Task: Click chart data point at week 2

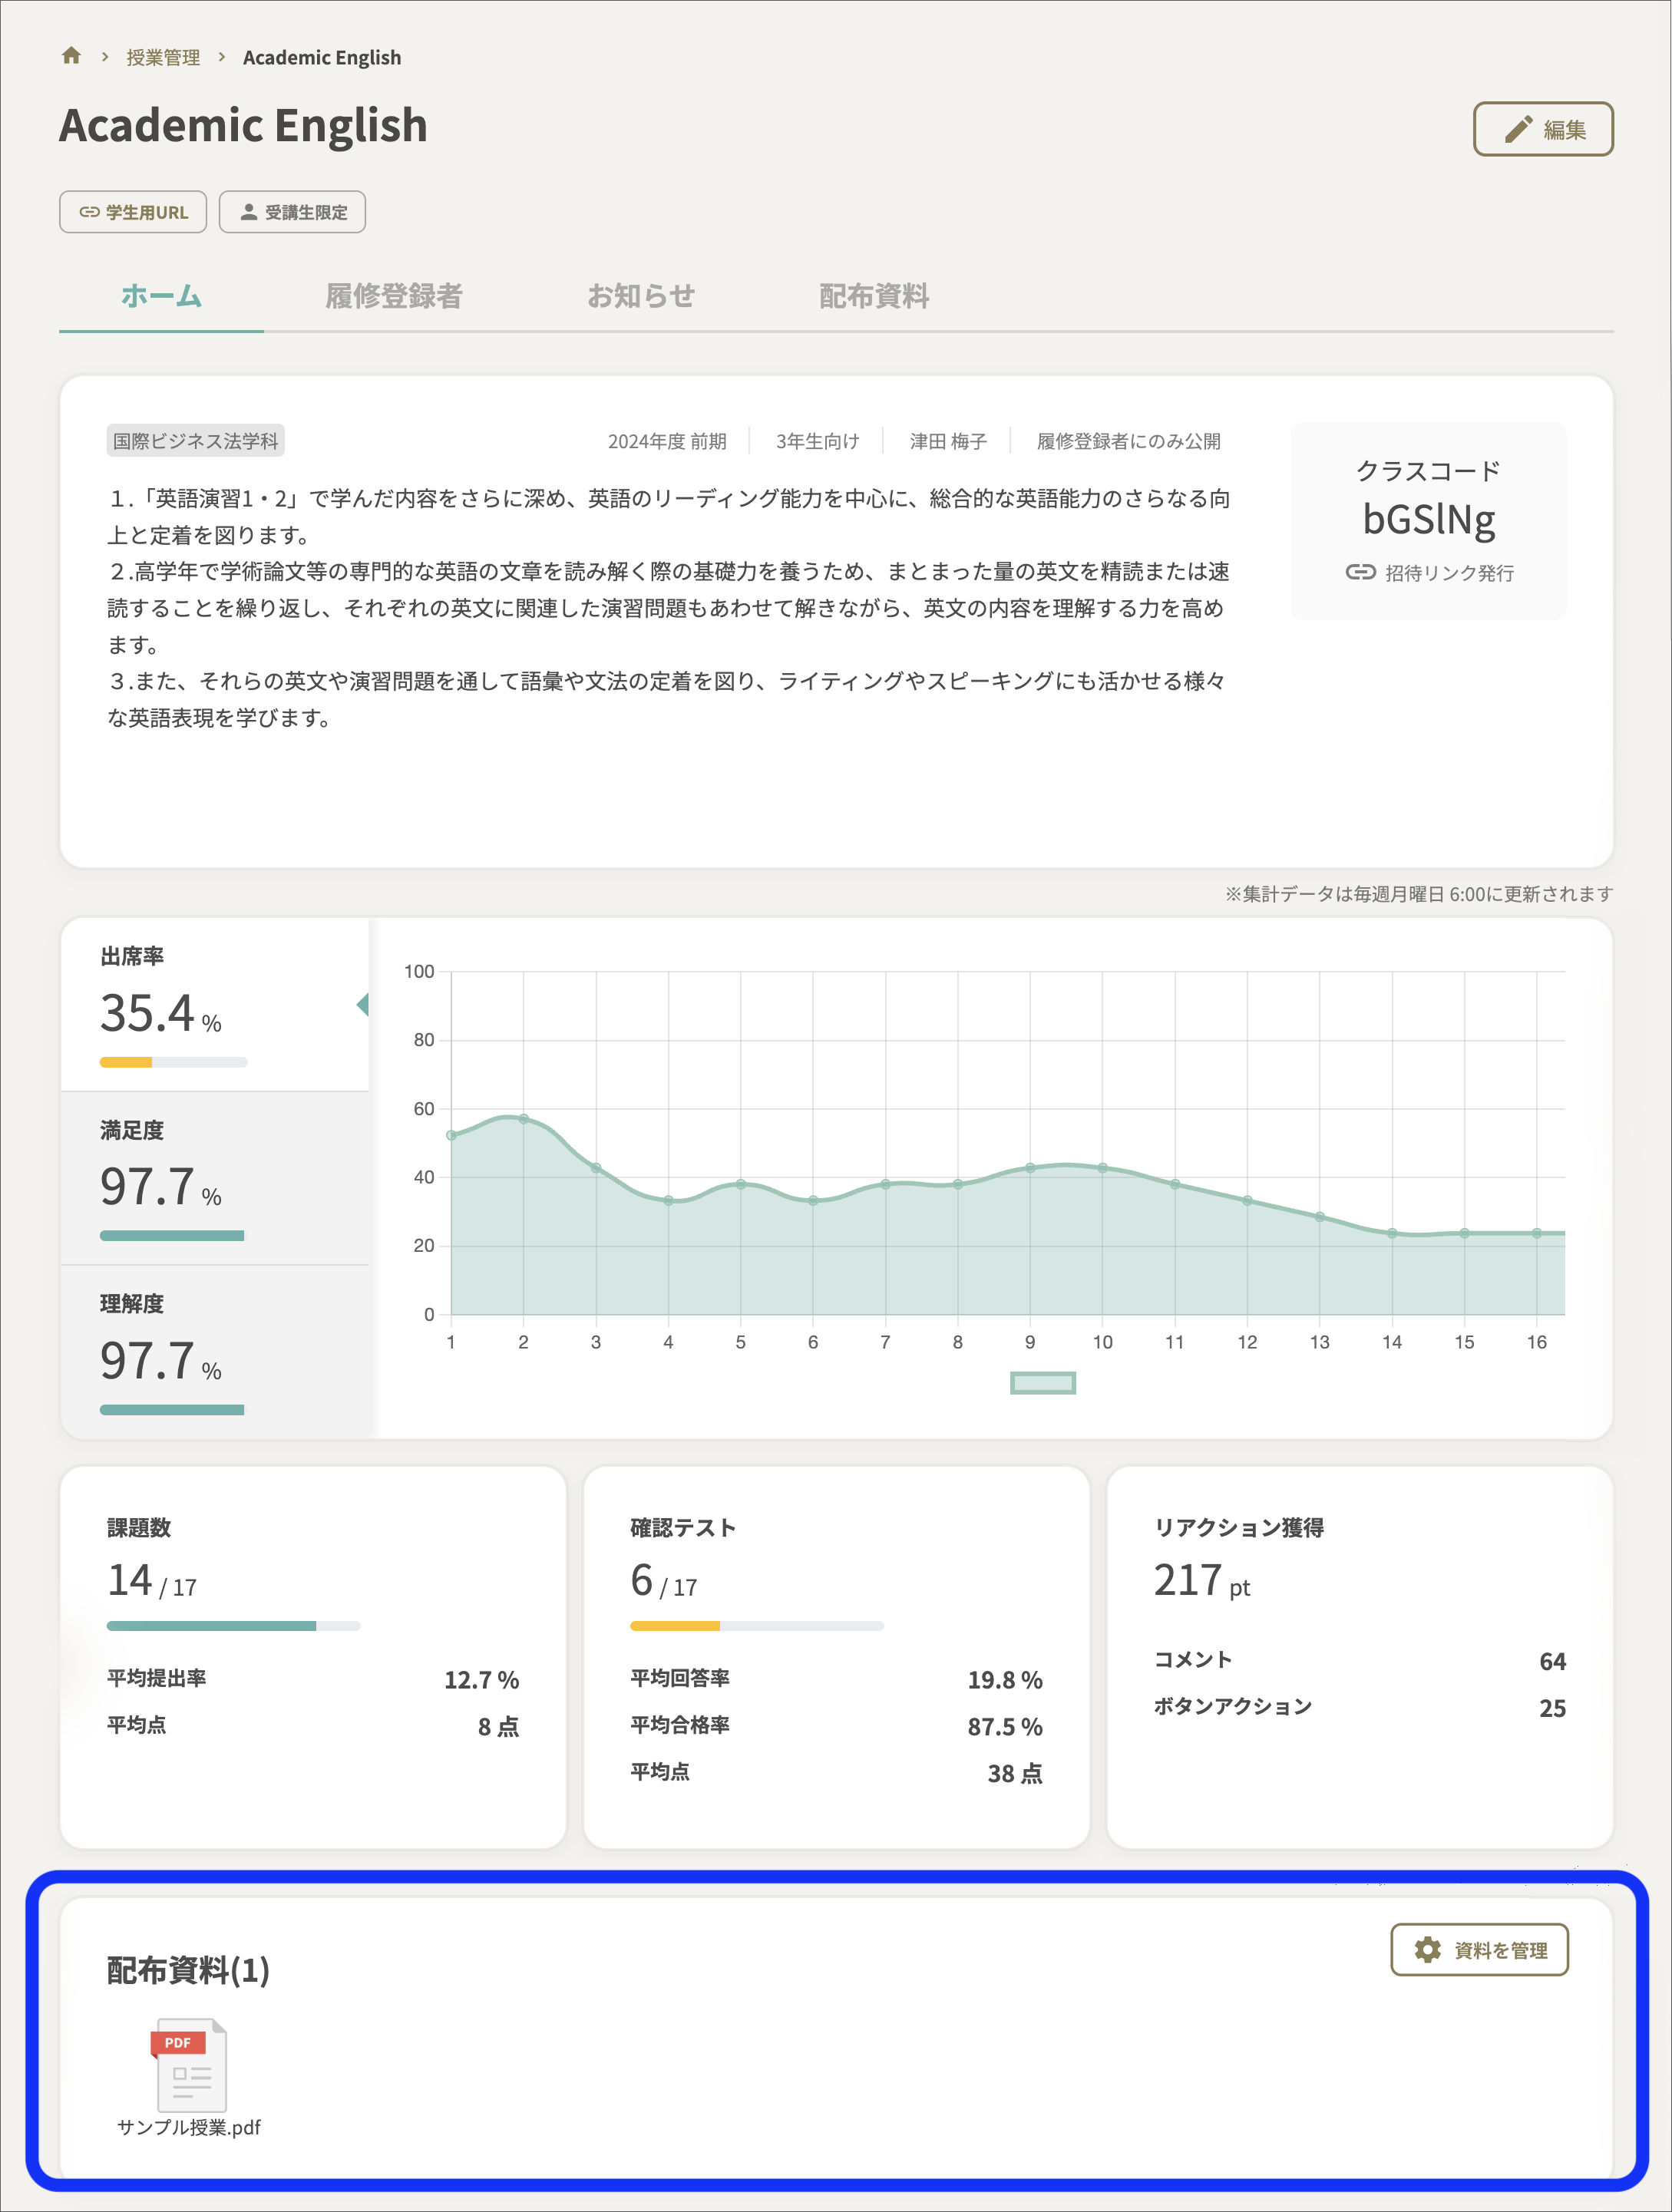Action: click(x=523, y=1119)
